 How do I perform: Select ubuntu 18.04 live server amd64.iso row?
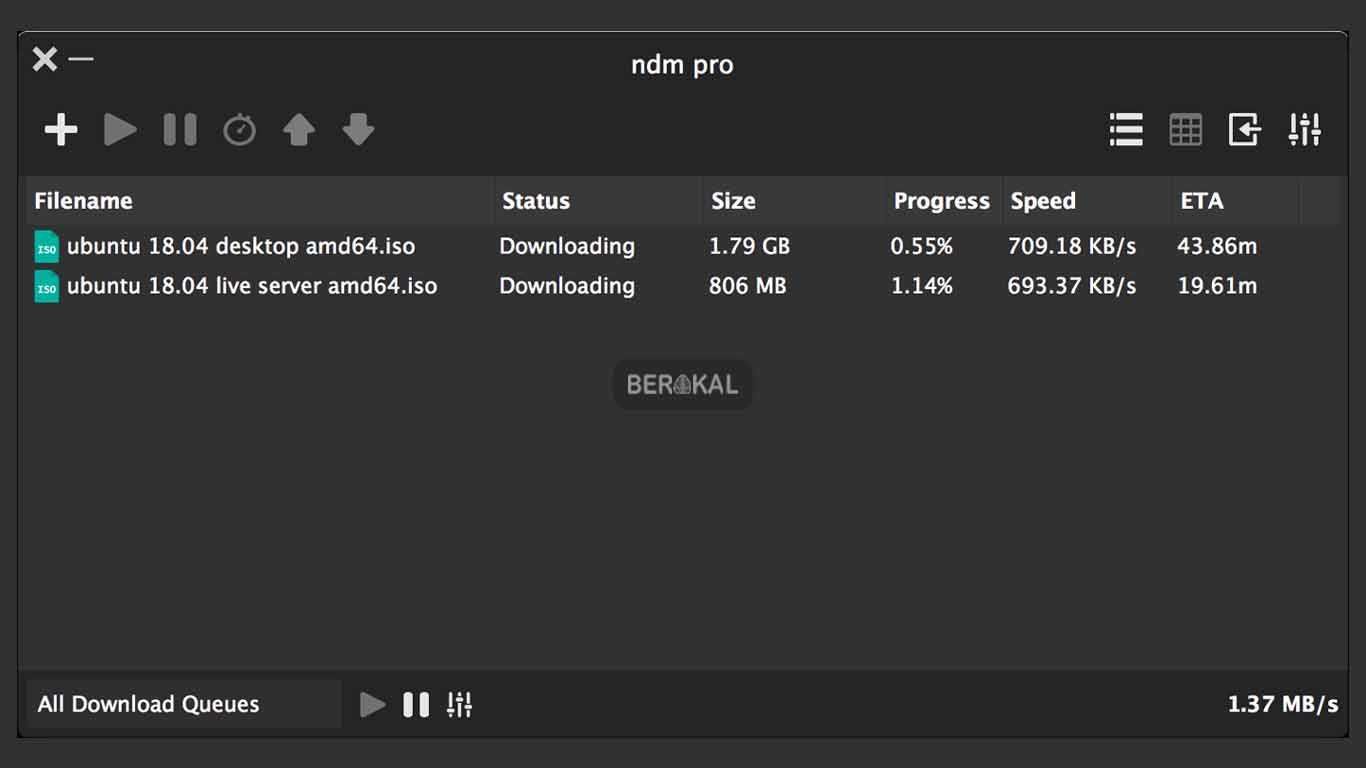pos(251,286)
